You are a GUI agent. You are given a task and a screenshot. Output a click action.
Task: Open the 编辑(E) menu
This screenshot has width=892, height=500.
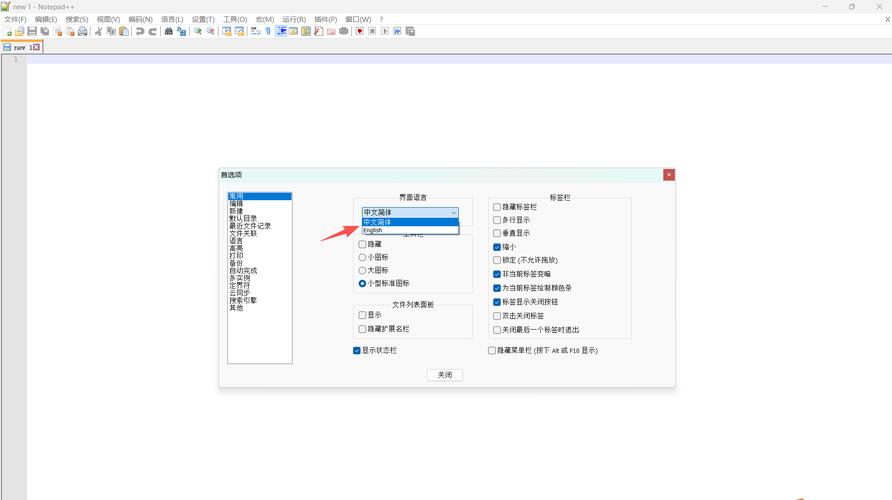point(46,19)
